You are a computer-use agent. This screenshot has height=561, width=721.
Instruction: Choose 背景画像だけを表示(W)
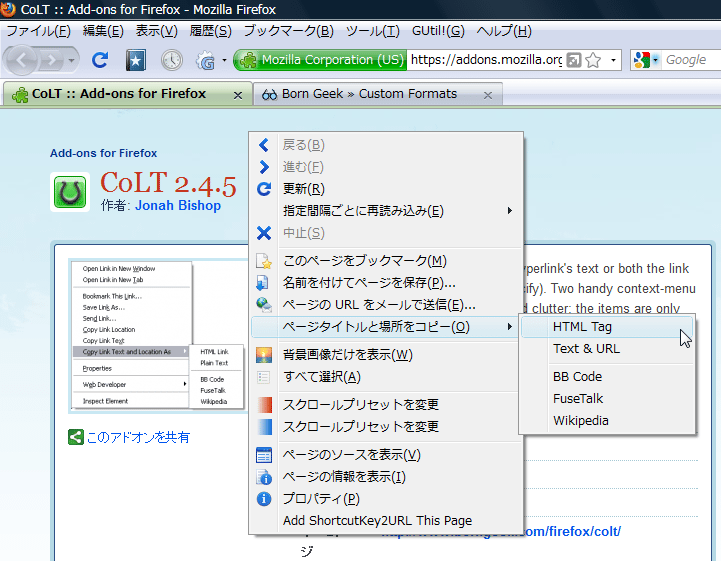tap(385, 355)
